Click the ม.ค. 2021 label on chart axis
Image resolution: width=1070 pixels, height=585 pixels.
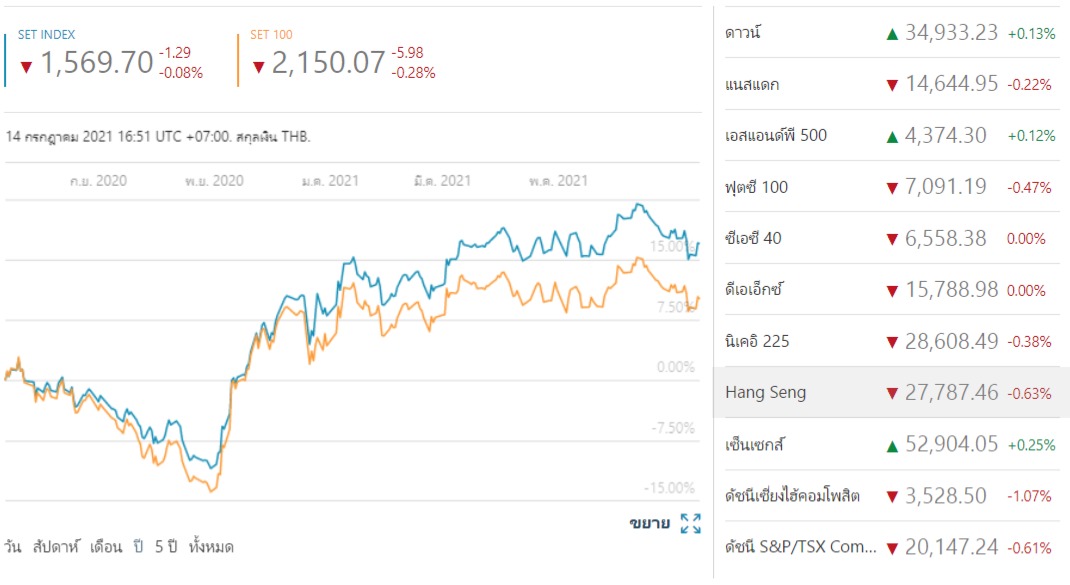click(330, 181)
